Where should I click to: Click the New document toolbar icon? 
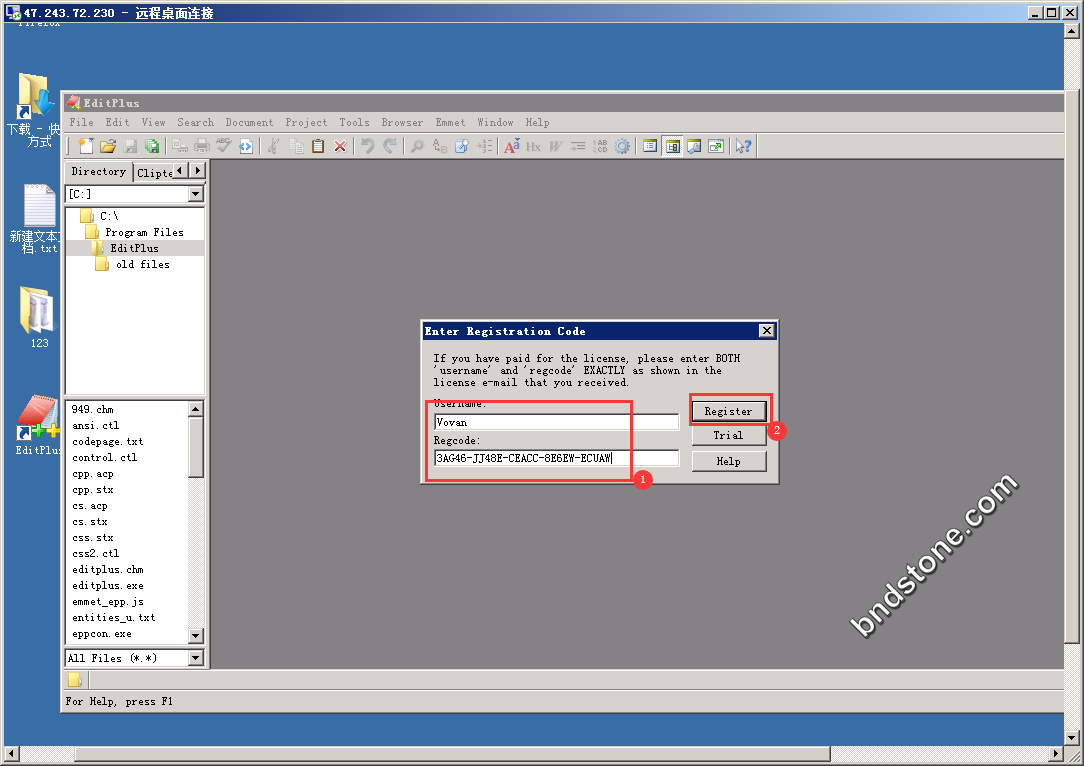[x=87, y=146]
